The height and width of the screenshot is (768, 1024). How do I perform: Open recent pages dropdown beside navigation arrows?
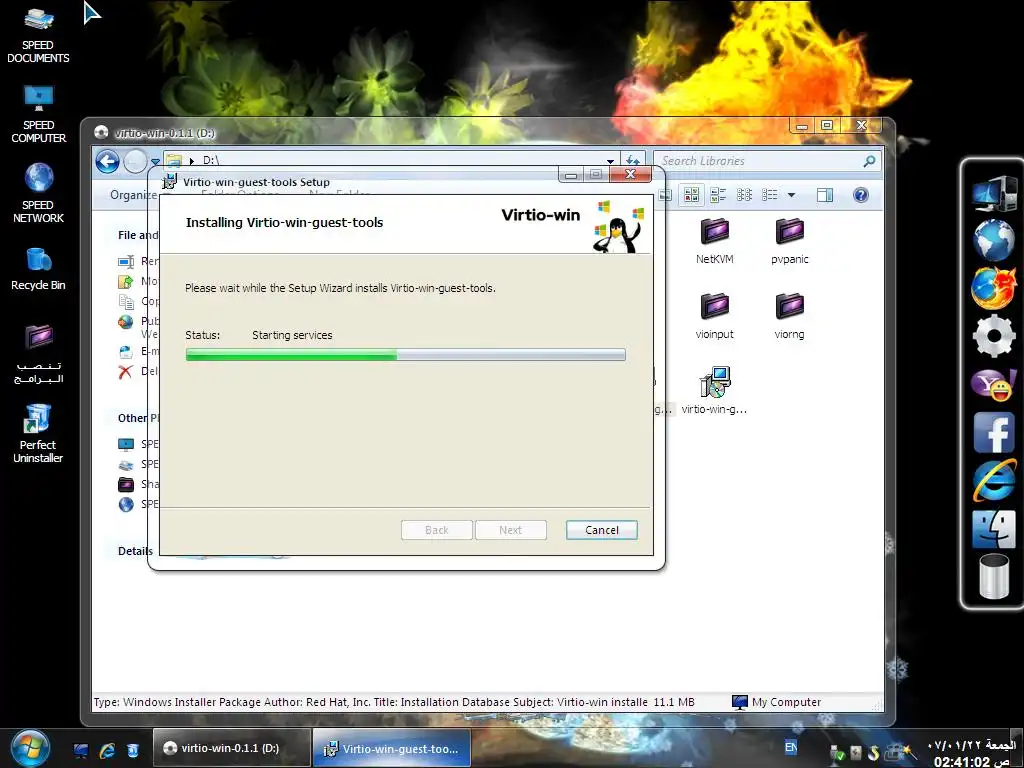pyautogui.click(x=155, y=161)
